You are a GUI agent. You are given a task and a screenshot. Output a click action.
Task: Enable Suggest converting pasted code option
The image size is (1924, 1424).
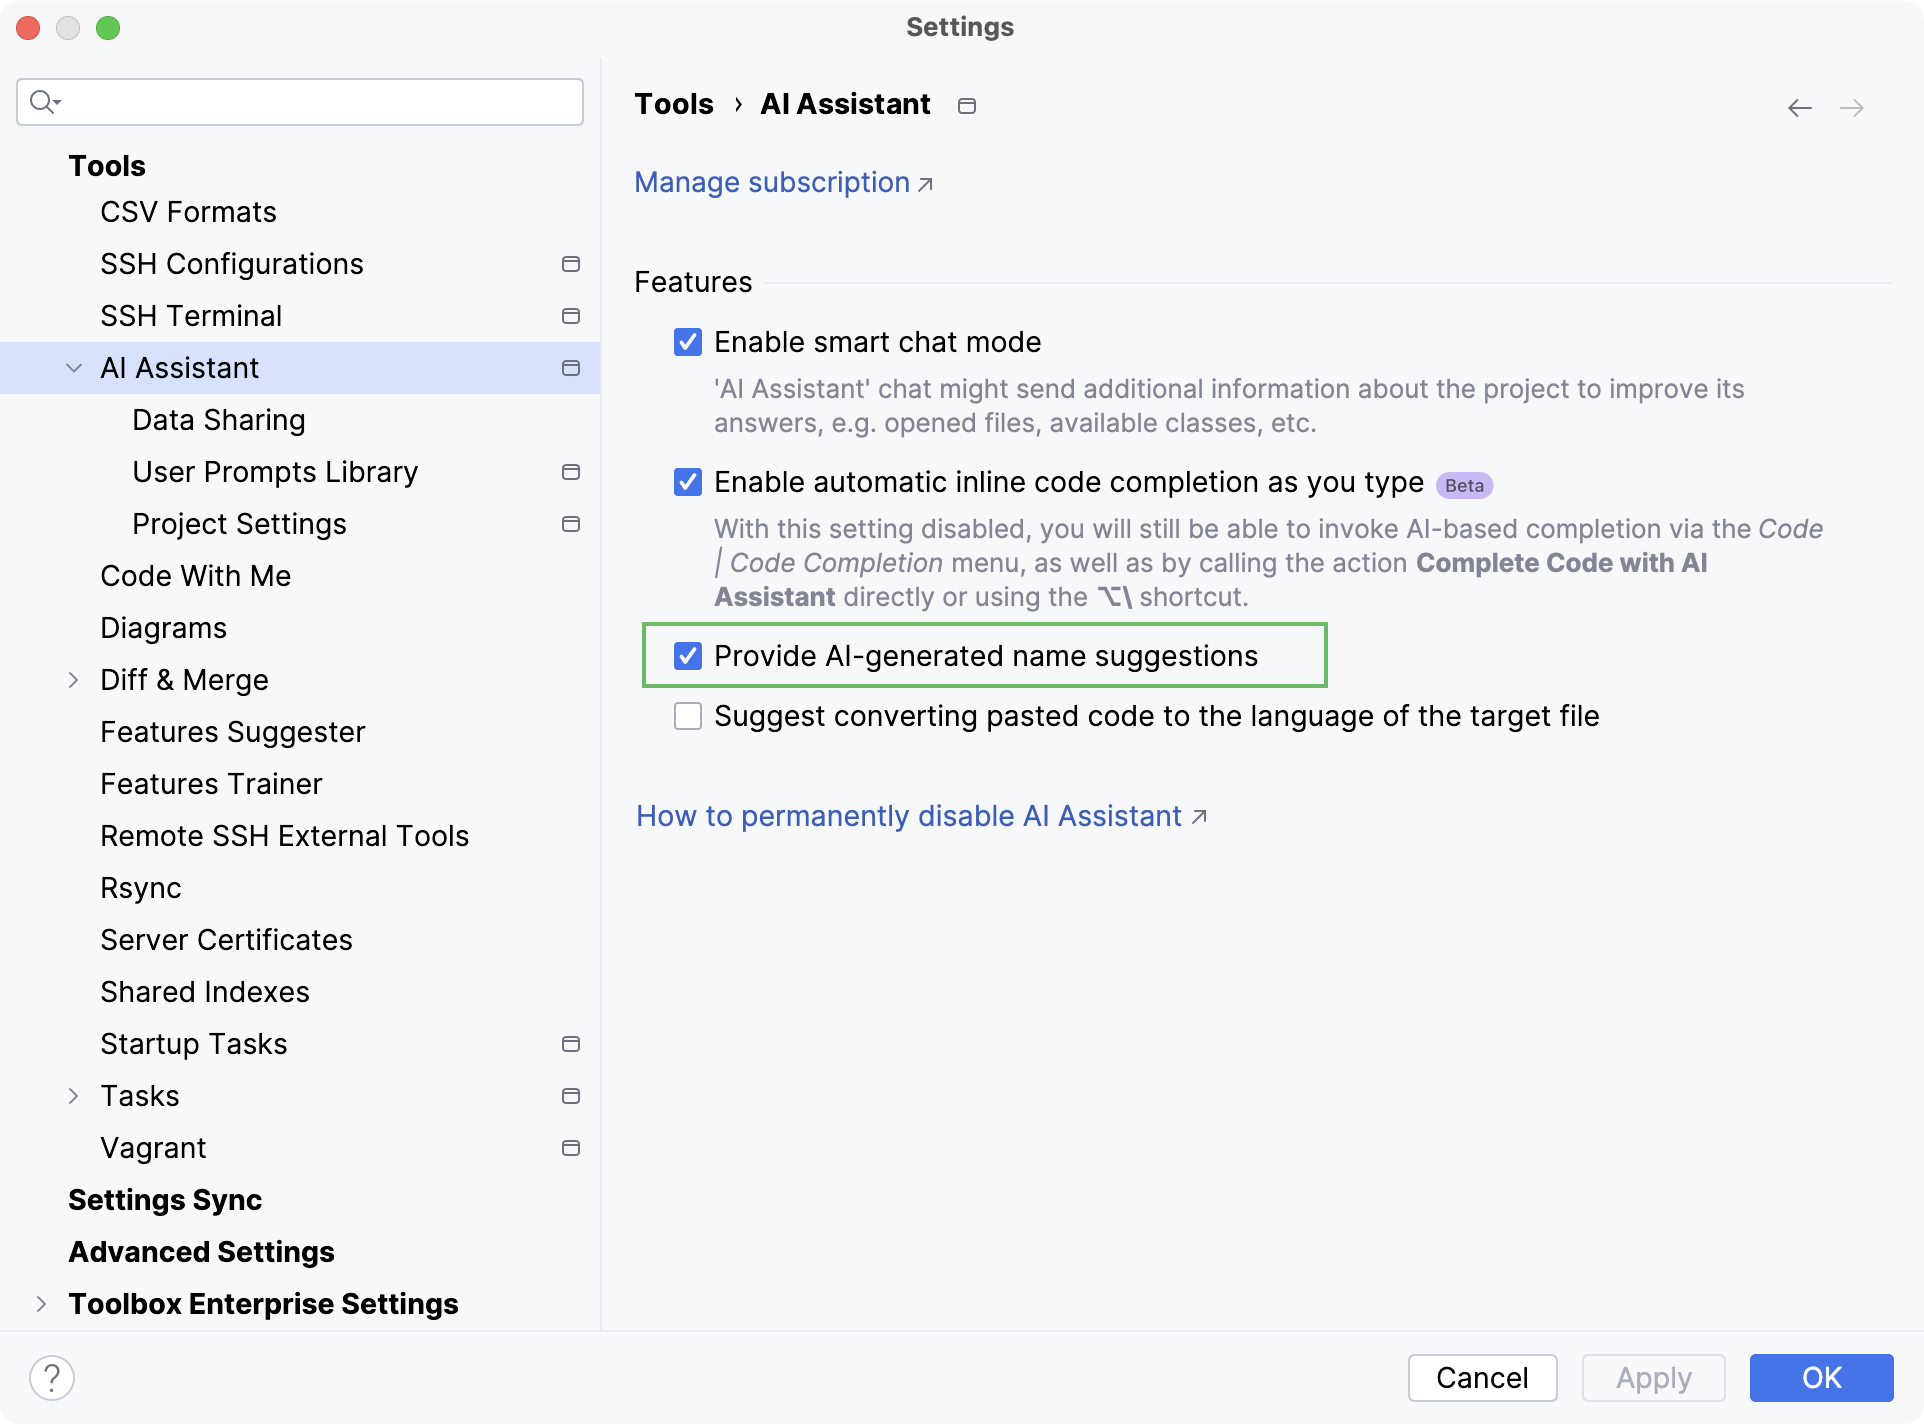687,716
